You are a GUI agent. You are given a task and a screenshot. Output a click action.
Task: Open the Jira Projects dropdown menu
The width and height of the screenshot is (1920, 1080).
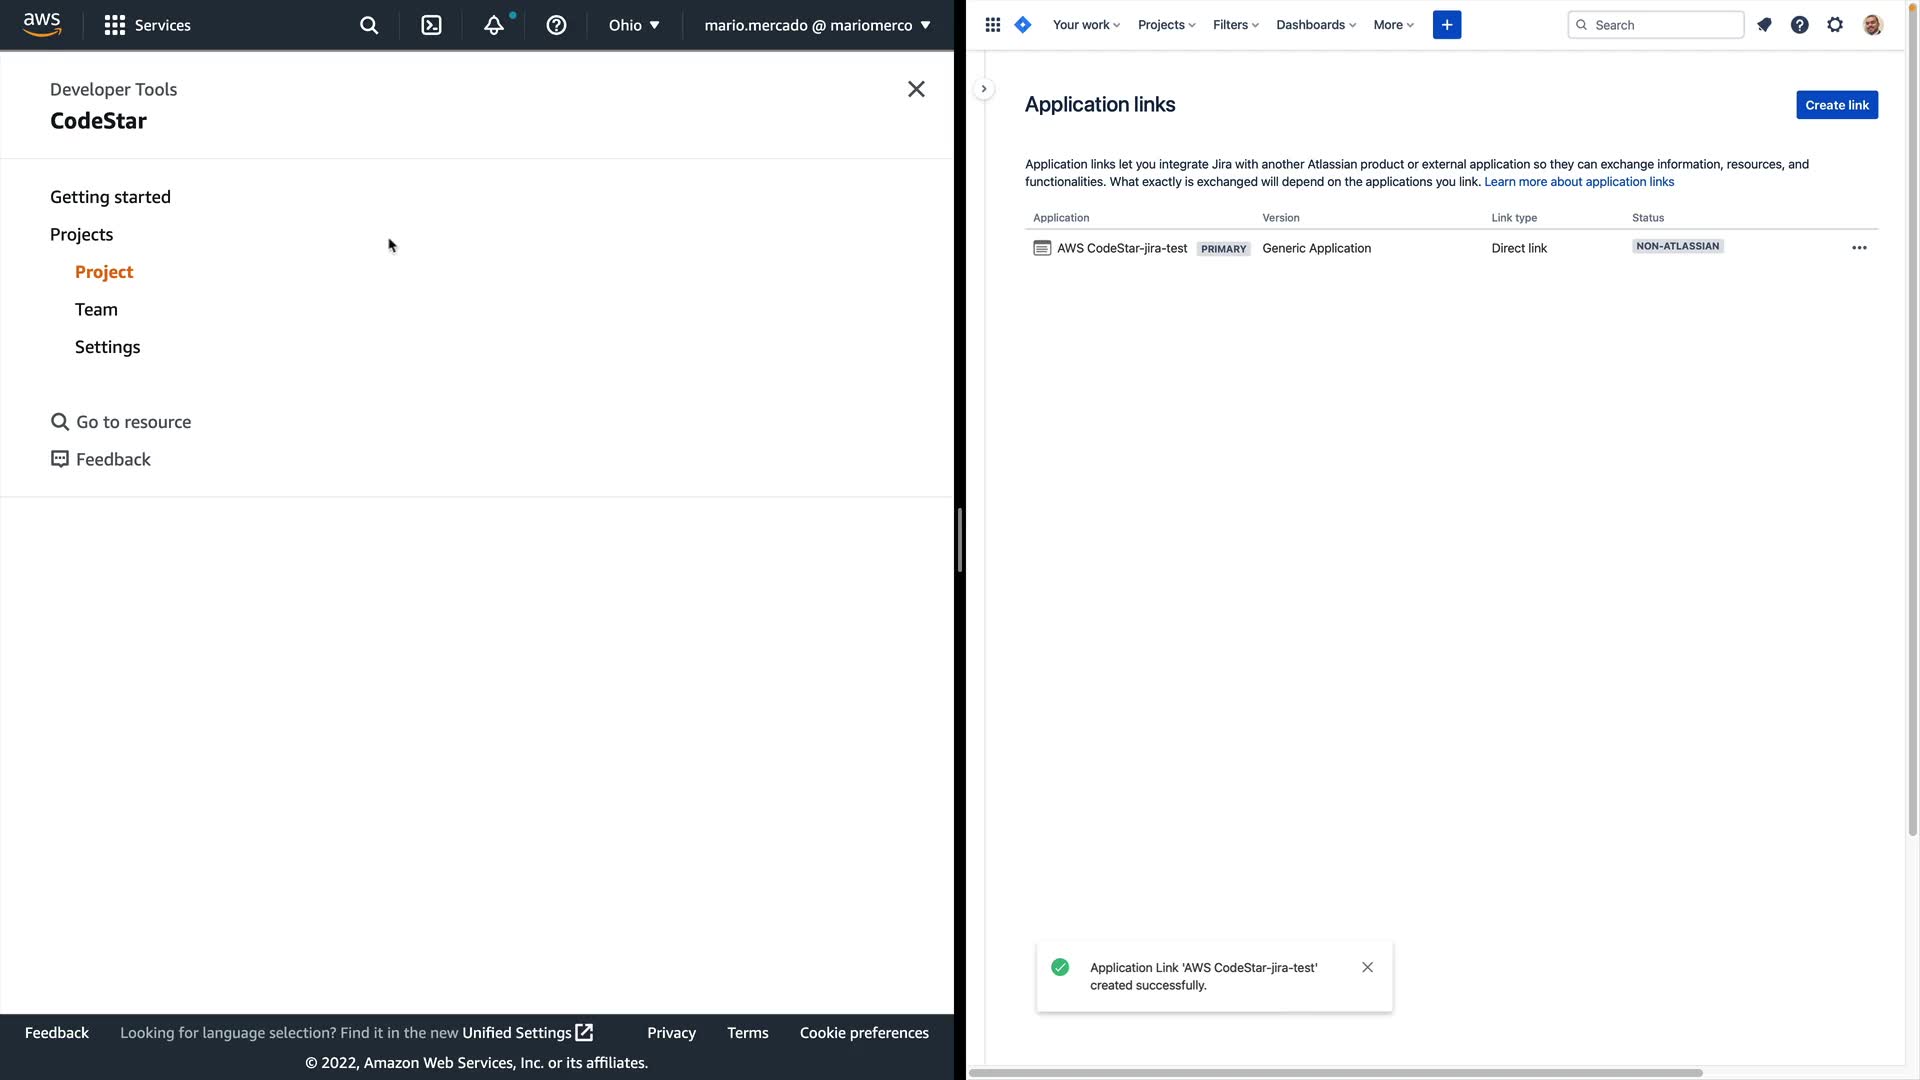click(x=1166, y=25)
